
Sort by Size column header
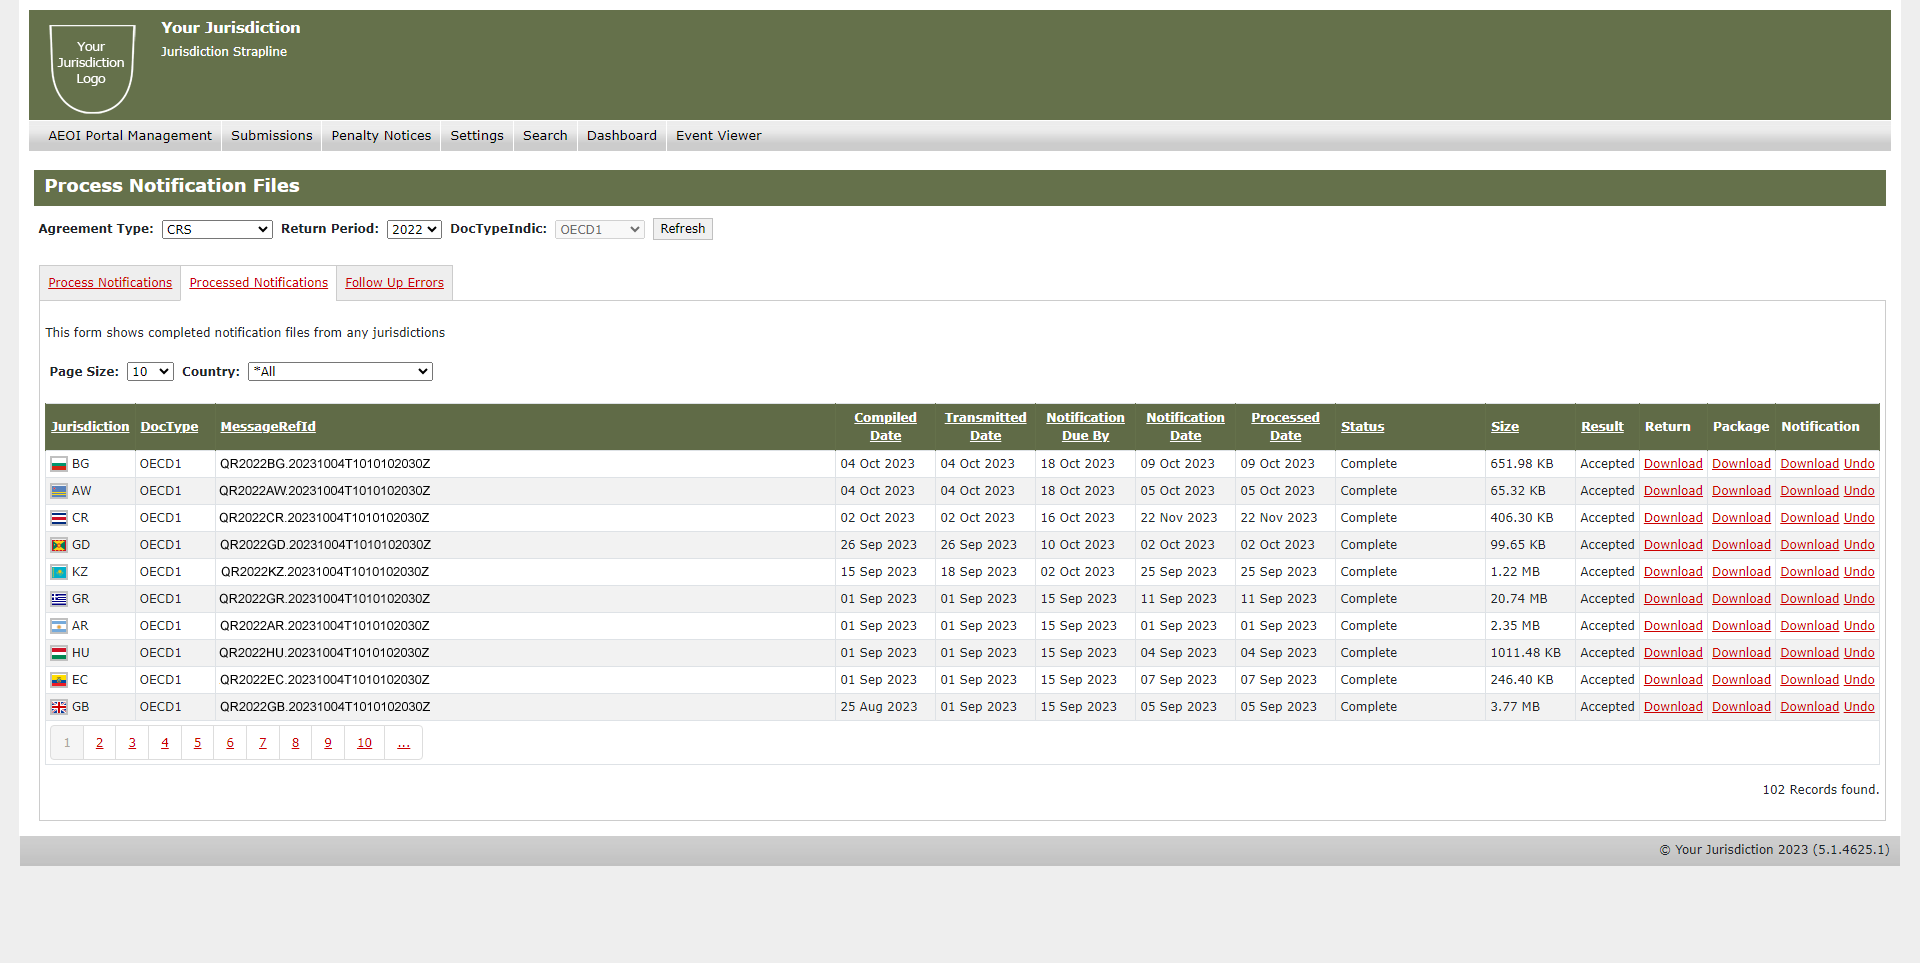point(1504,427)
